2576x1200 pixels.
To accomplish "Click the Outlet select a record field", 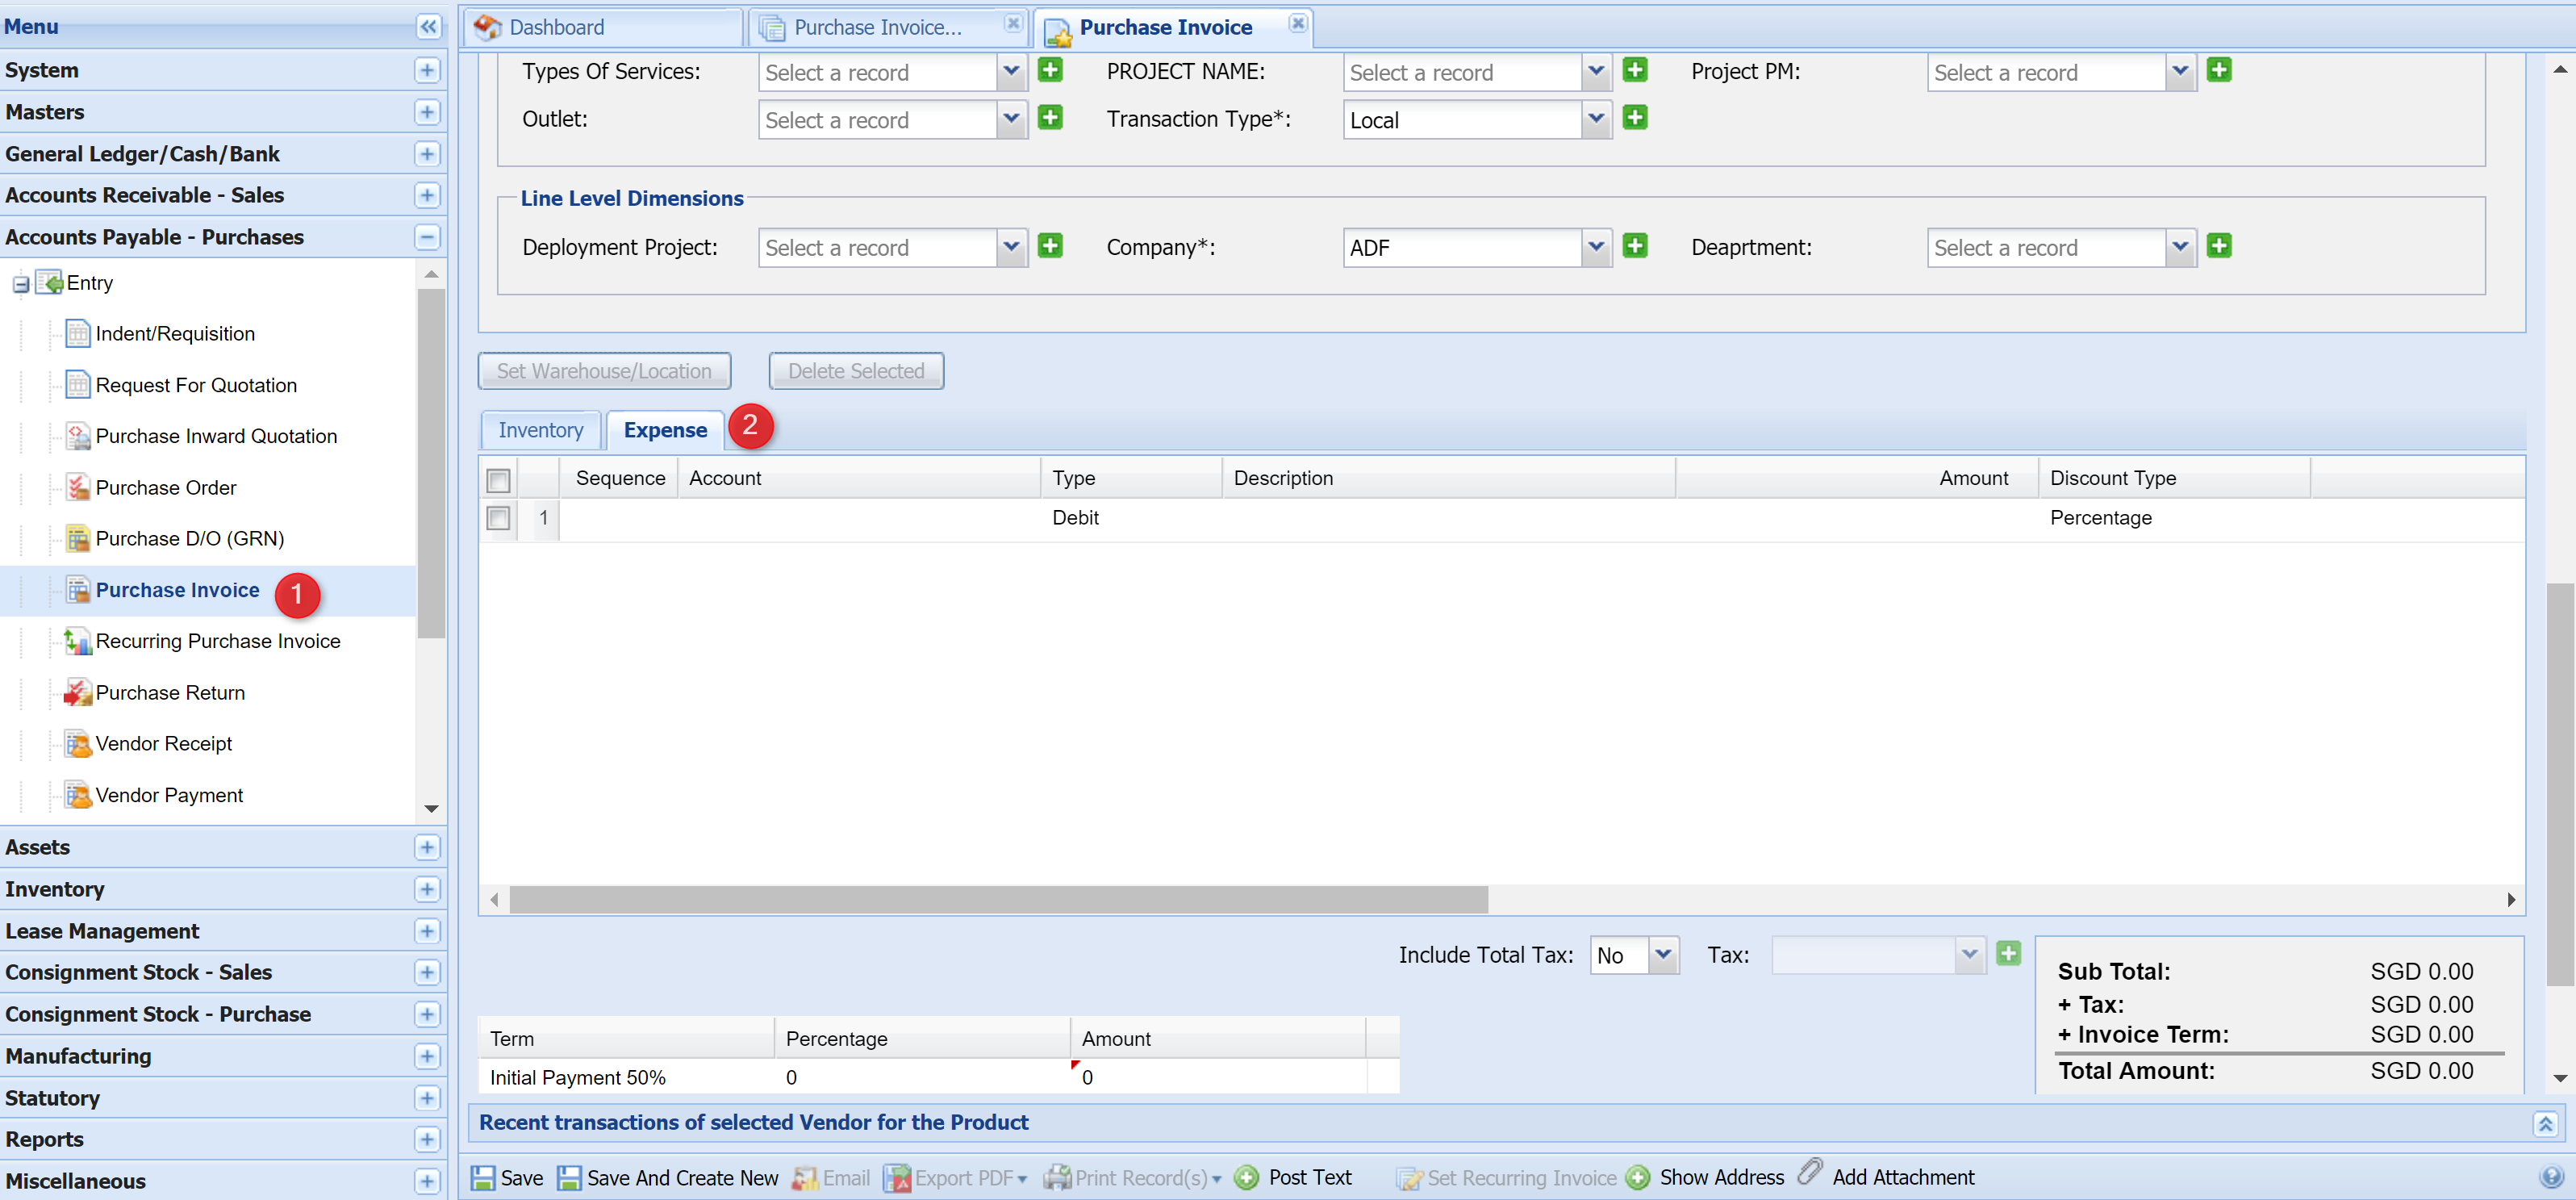I will [878, 120].
